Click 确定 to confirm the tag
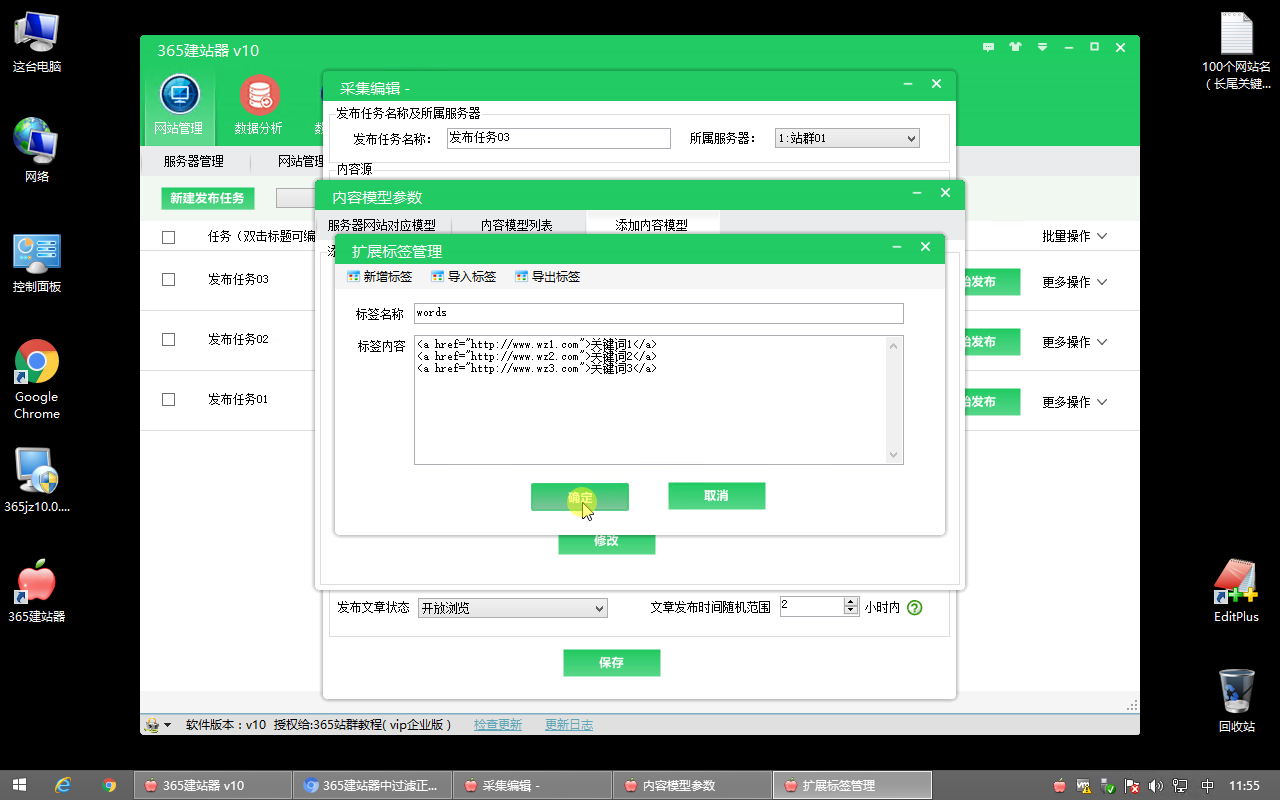Viewport: 1280px width, 800px height. click(580, 497)
